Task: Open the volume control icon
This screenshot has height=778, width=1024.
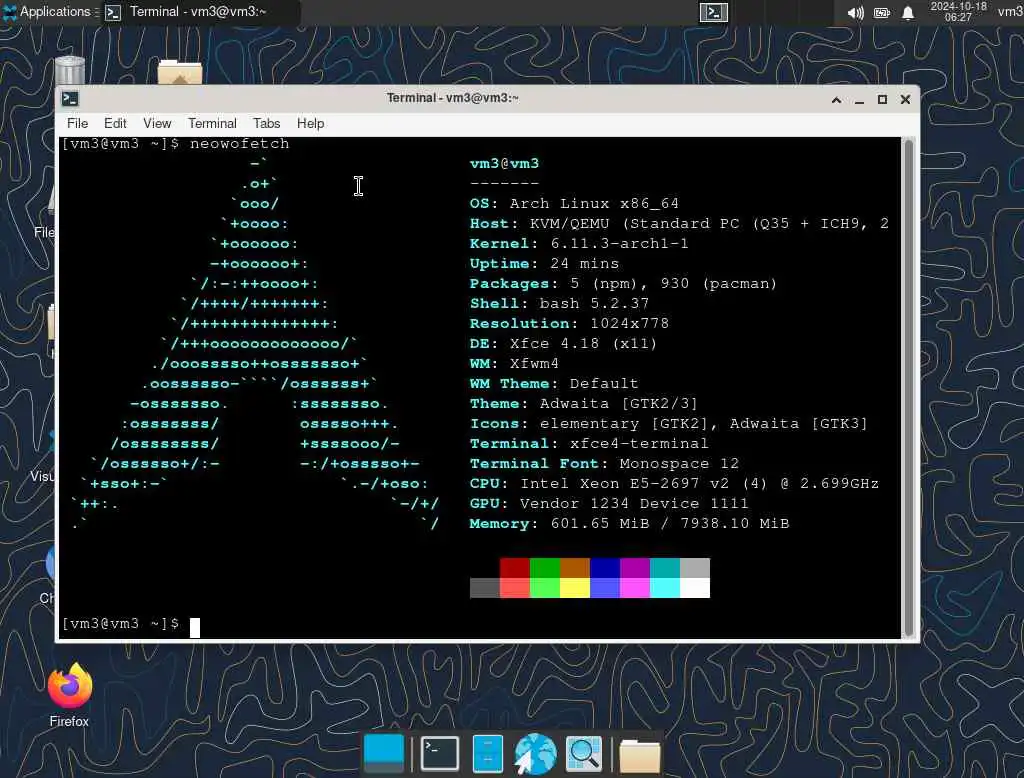Action: coord(856,12)
